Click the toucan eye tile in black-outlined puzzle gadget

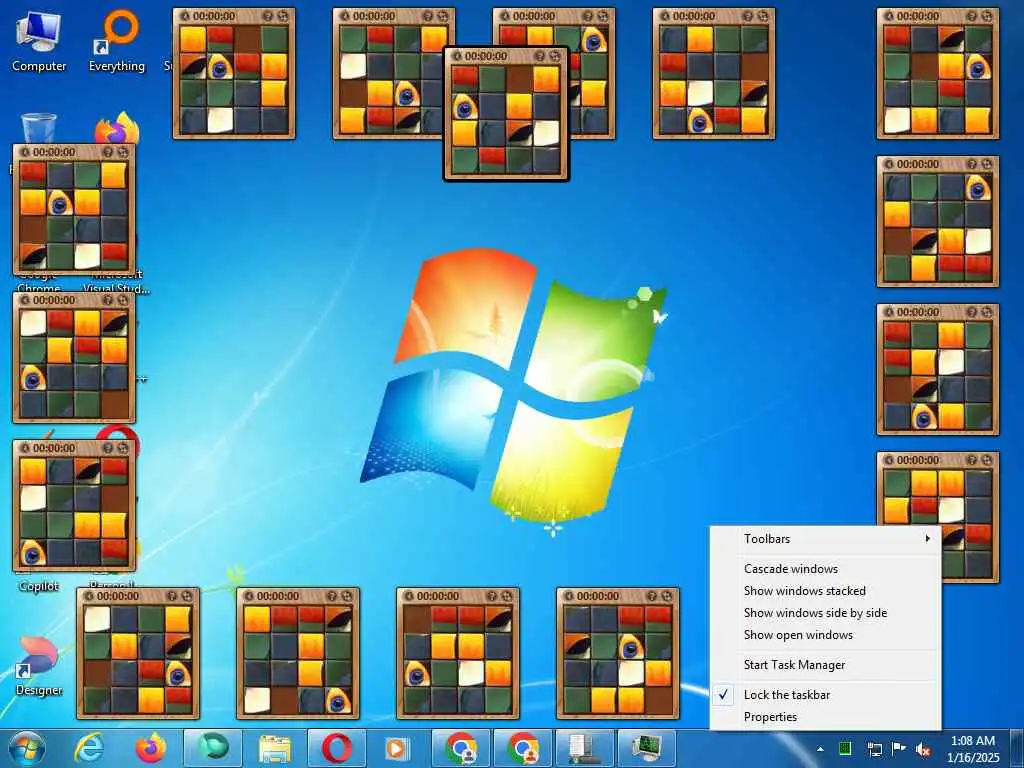click(x=465, y=106)
